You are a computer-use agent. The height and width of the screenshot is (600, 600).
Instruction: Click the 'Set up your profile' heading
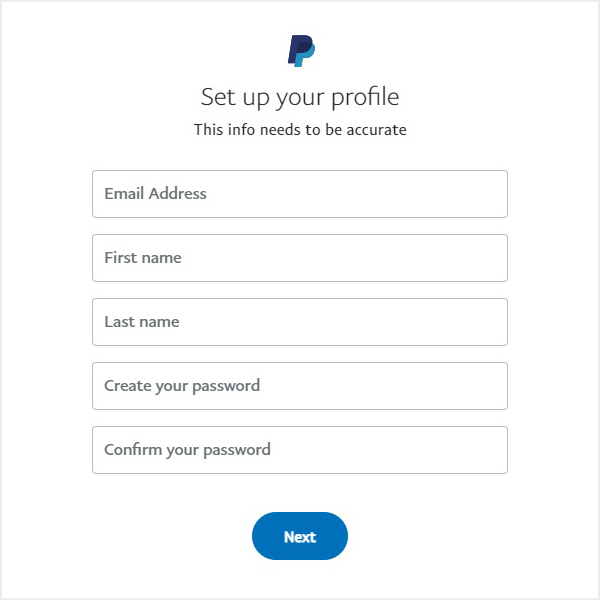pyautogui.click(x=300, y=97)
